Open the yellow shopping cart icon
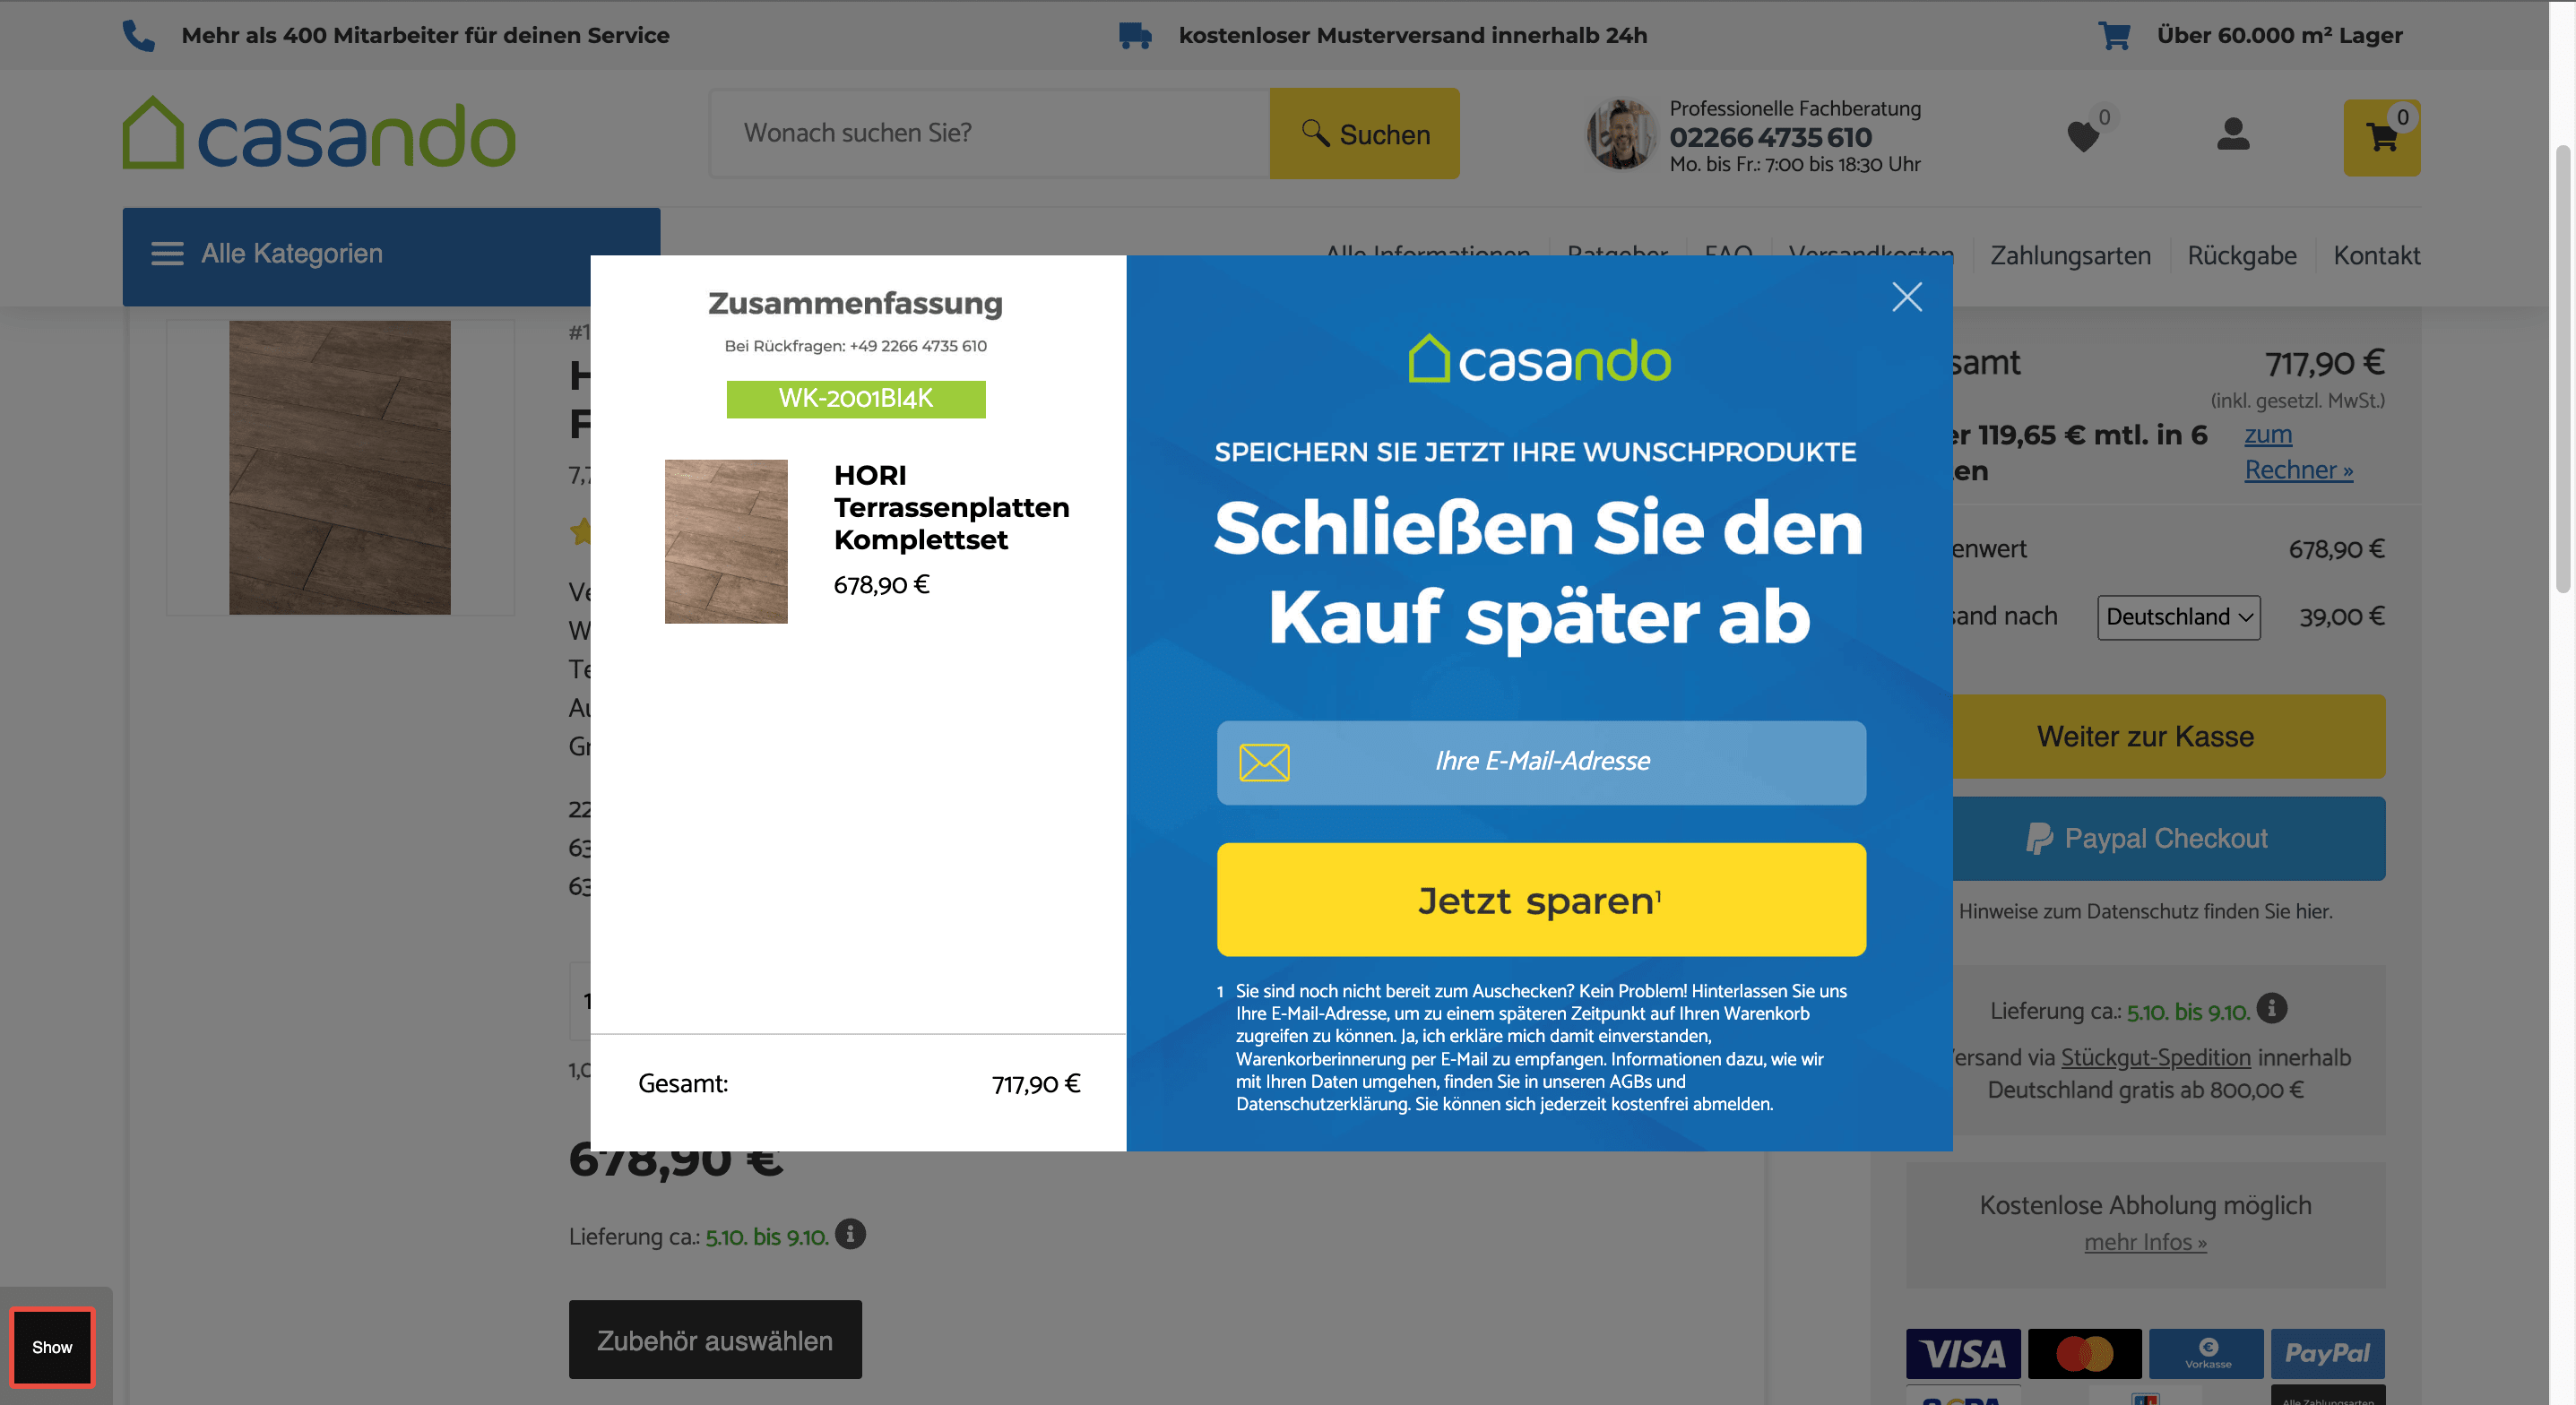Screen dimensions: 2576x1405 coord(2381,137)
